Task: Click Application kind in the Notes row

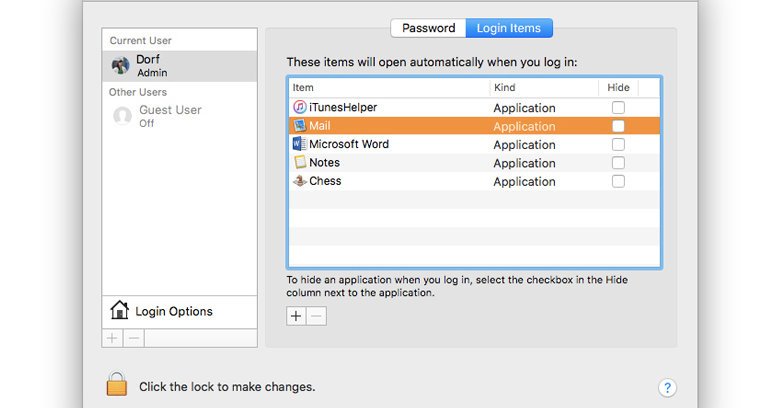Action: (524, 163)
